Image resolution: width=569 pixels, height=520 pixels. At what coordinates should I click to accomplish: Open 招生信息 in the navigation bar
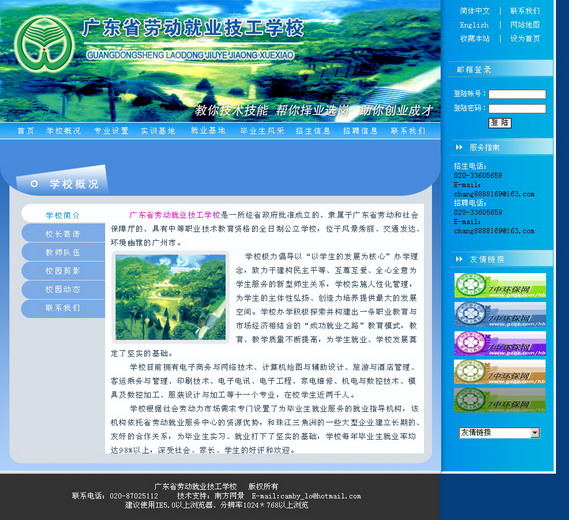tap(313, 131)
